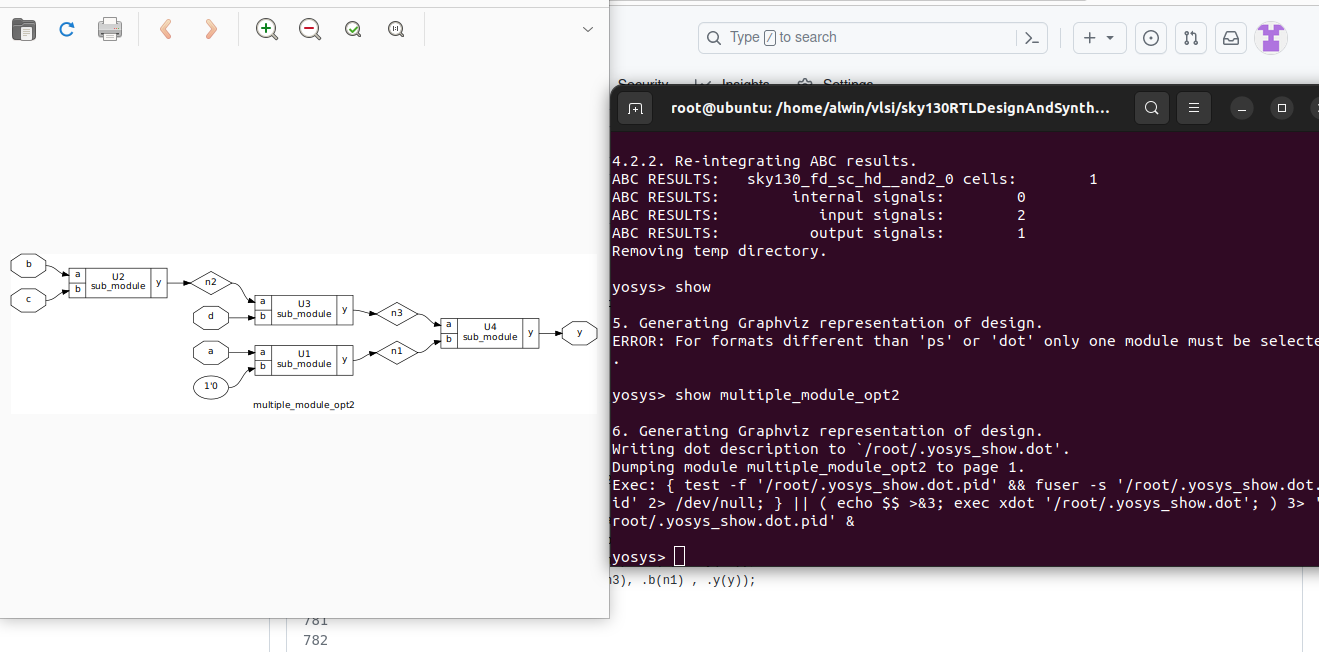Zoom graph to fit the window
The image size is (1319, 652).
click(352, 29)
